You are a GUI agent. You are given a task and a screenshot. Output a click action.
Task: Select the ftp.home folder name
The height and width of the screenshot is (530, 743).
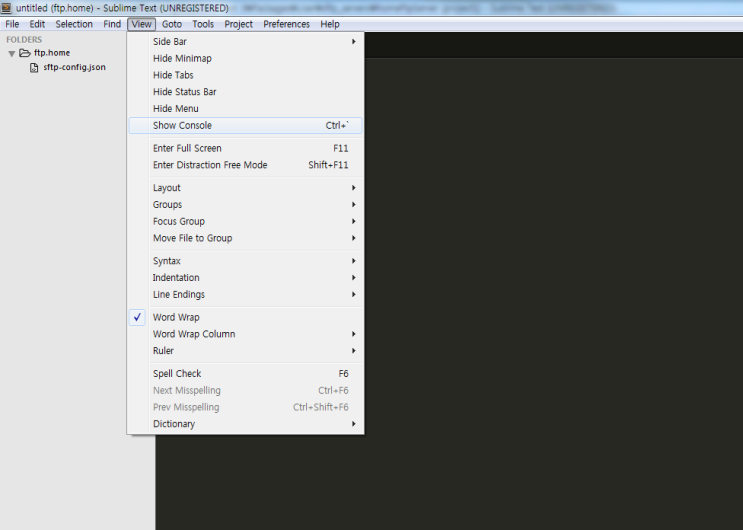52,53
